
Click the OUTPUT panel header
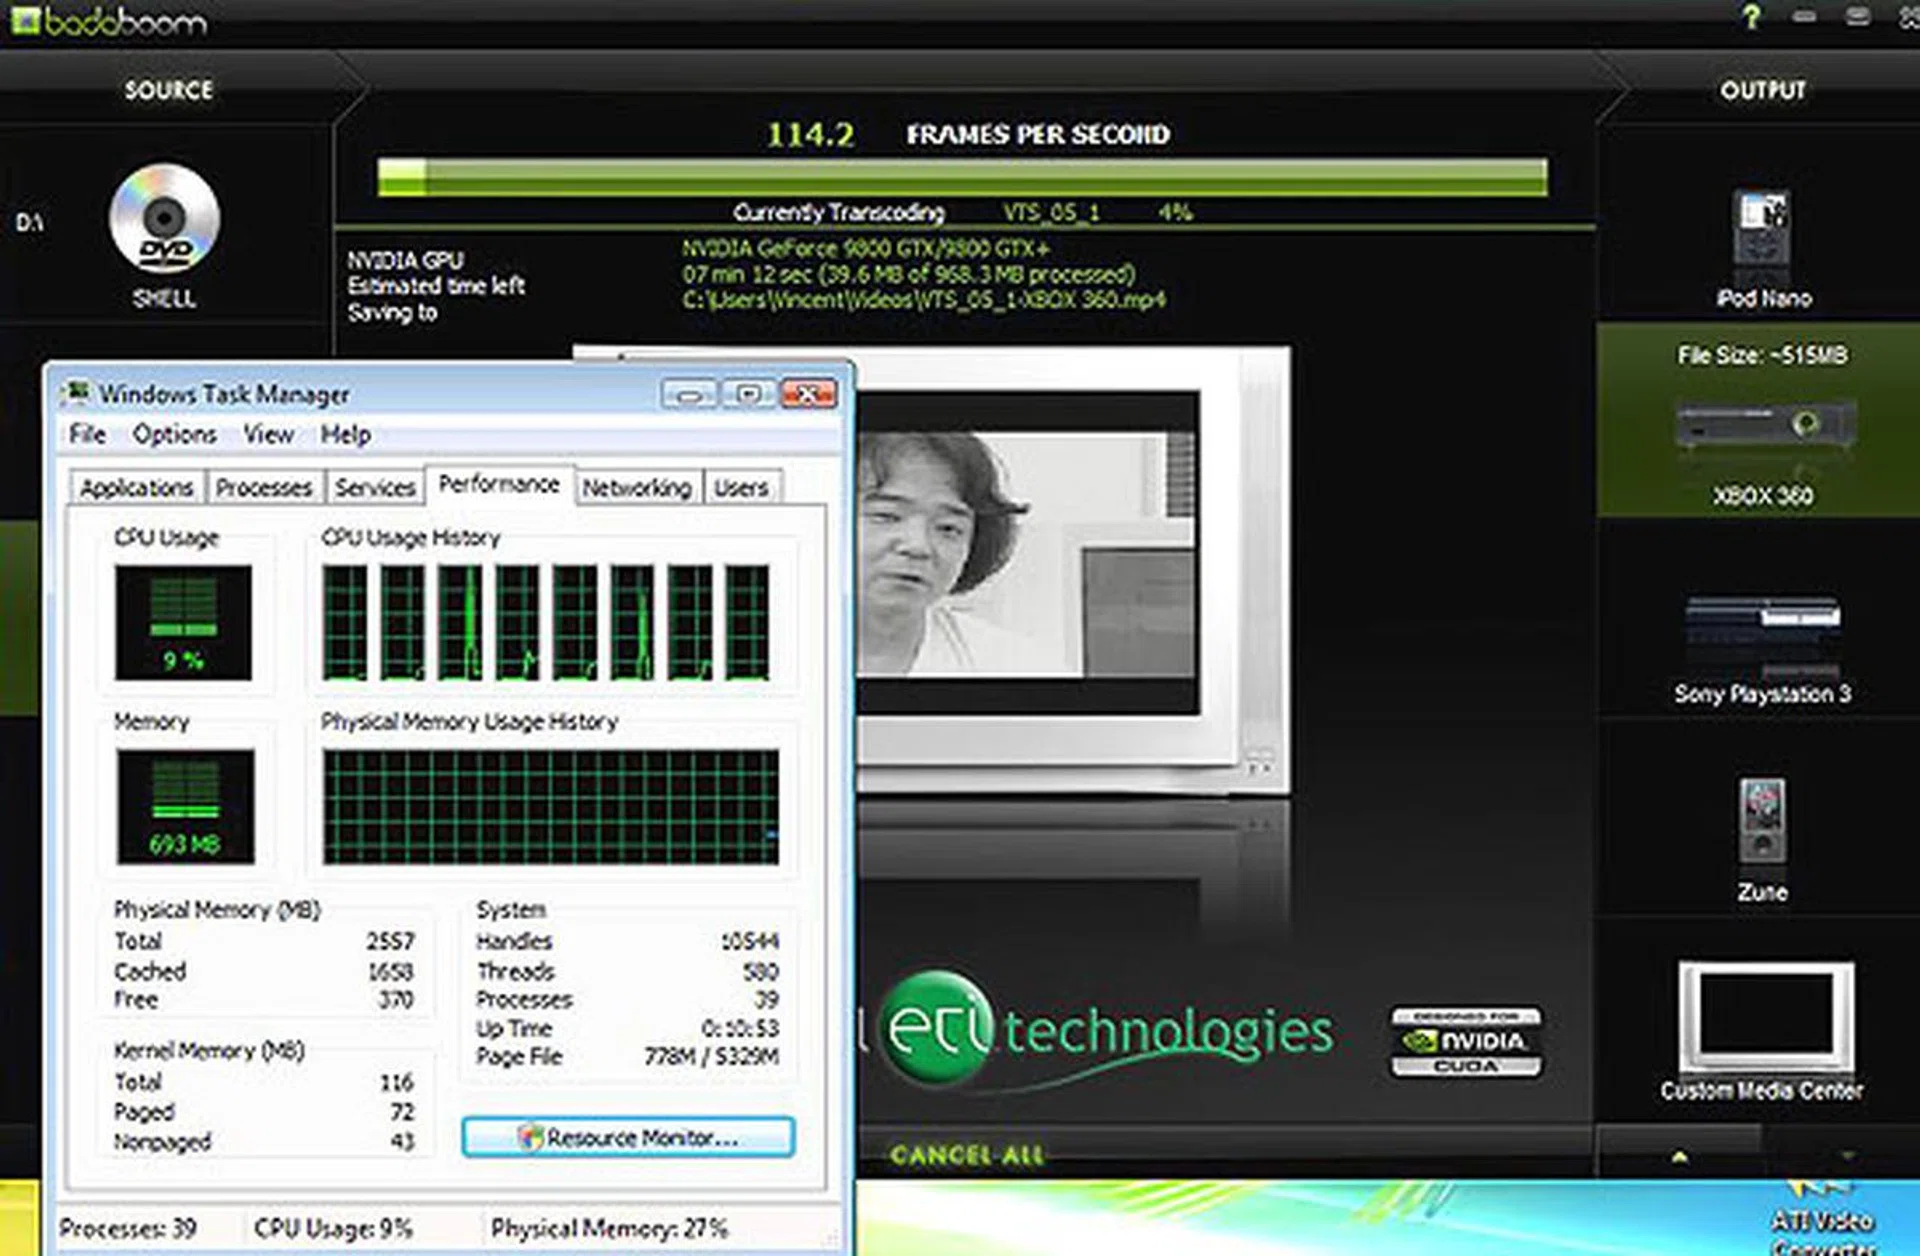[1763, 90]
